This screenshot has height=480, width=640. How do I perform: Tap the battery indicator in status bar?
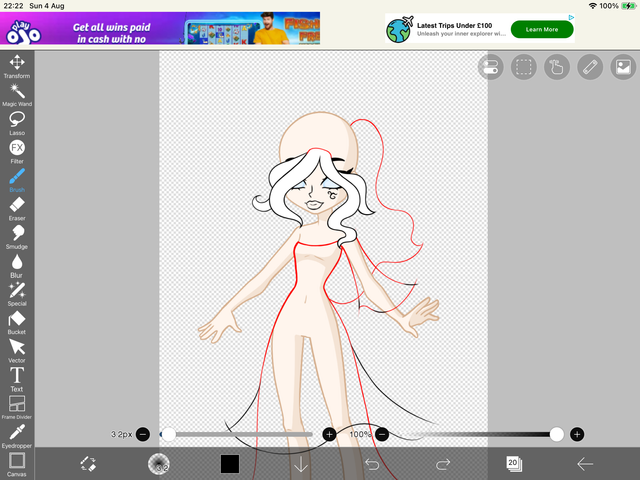coord(628,6)
